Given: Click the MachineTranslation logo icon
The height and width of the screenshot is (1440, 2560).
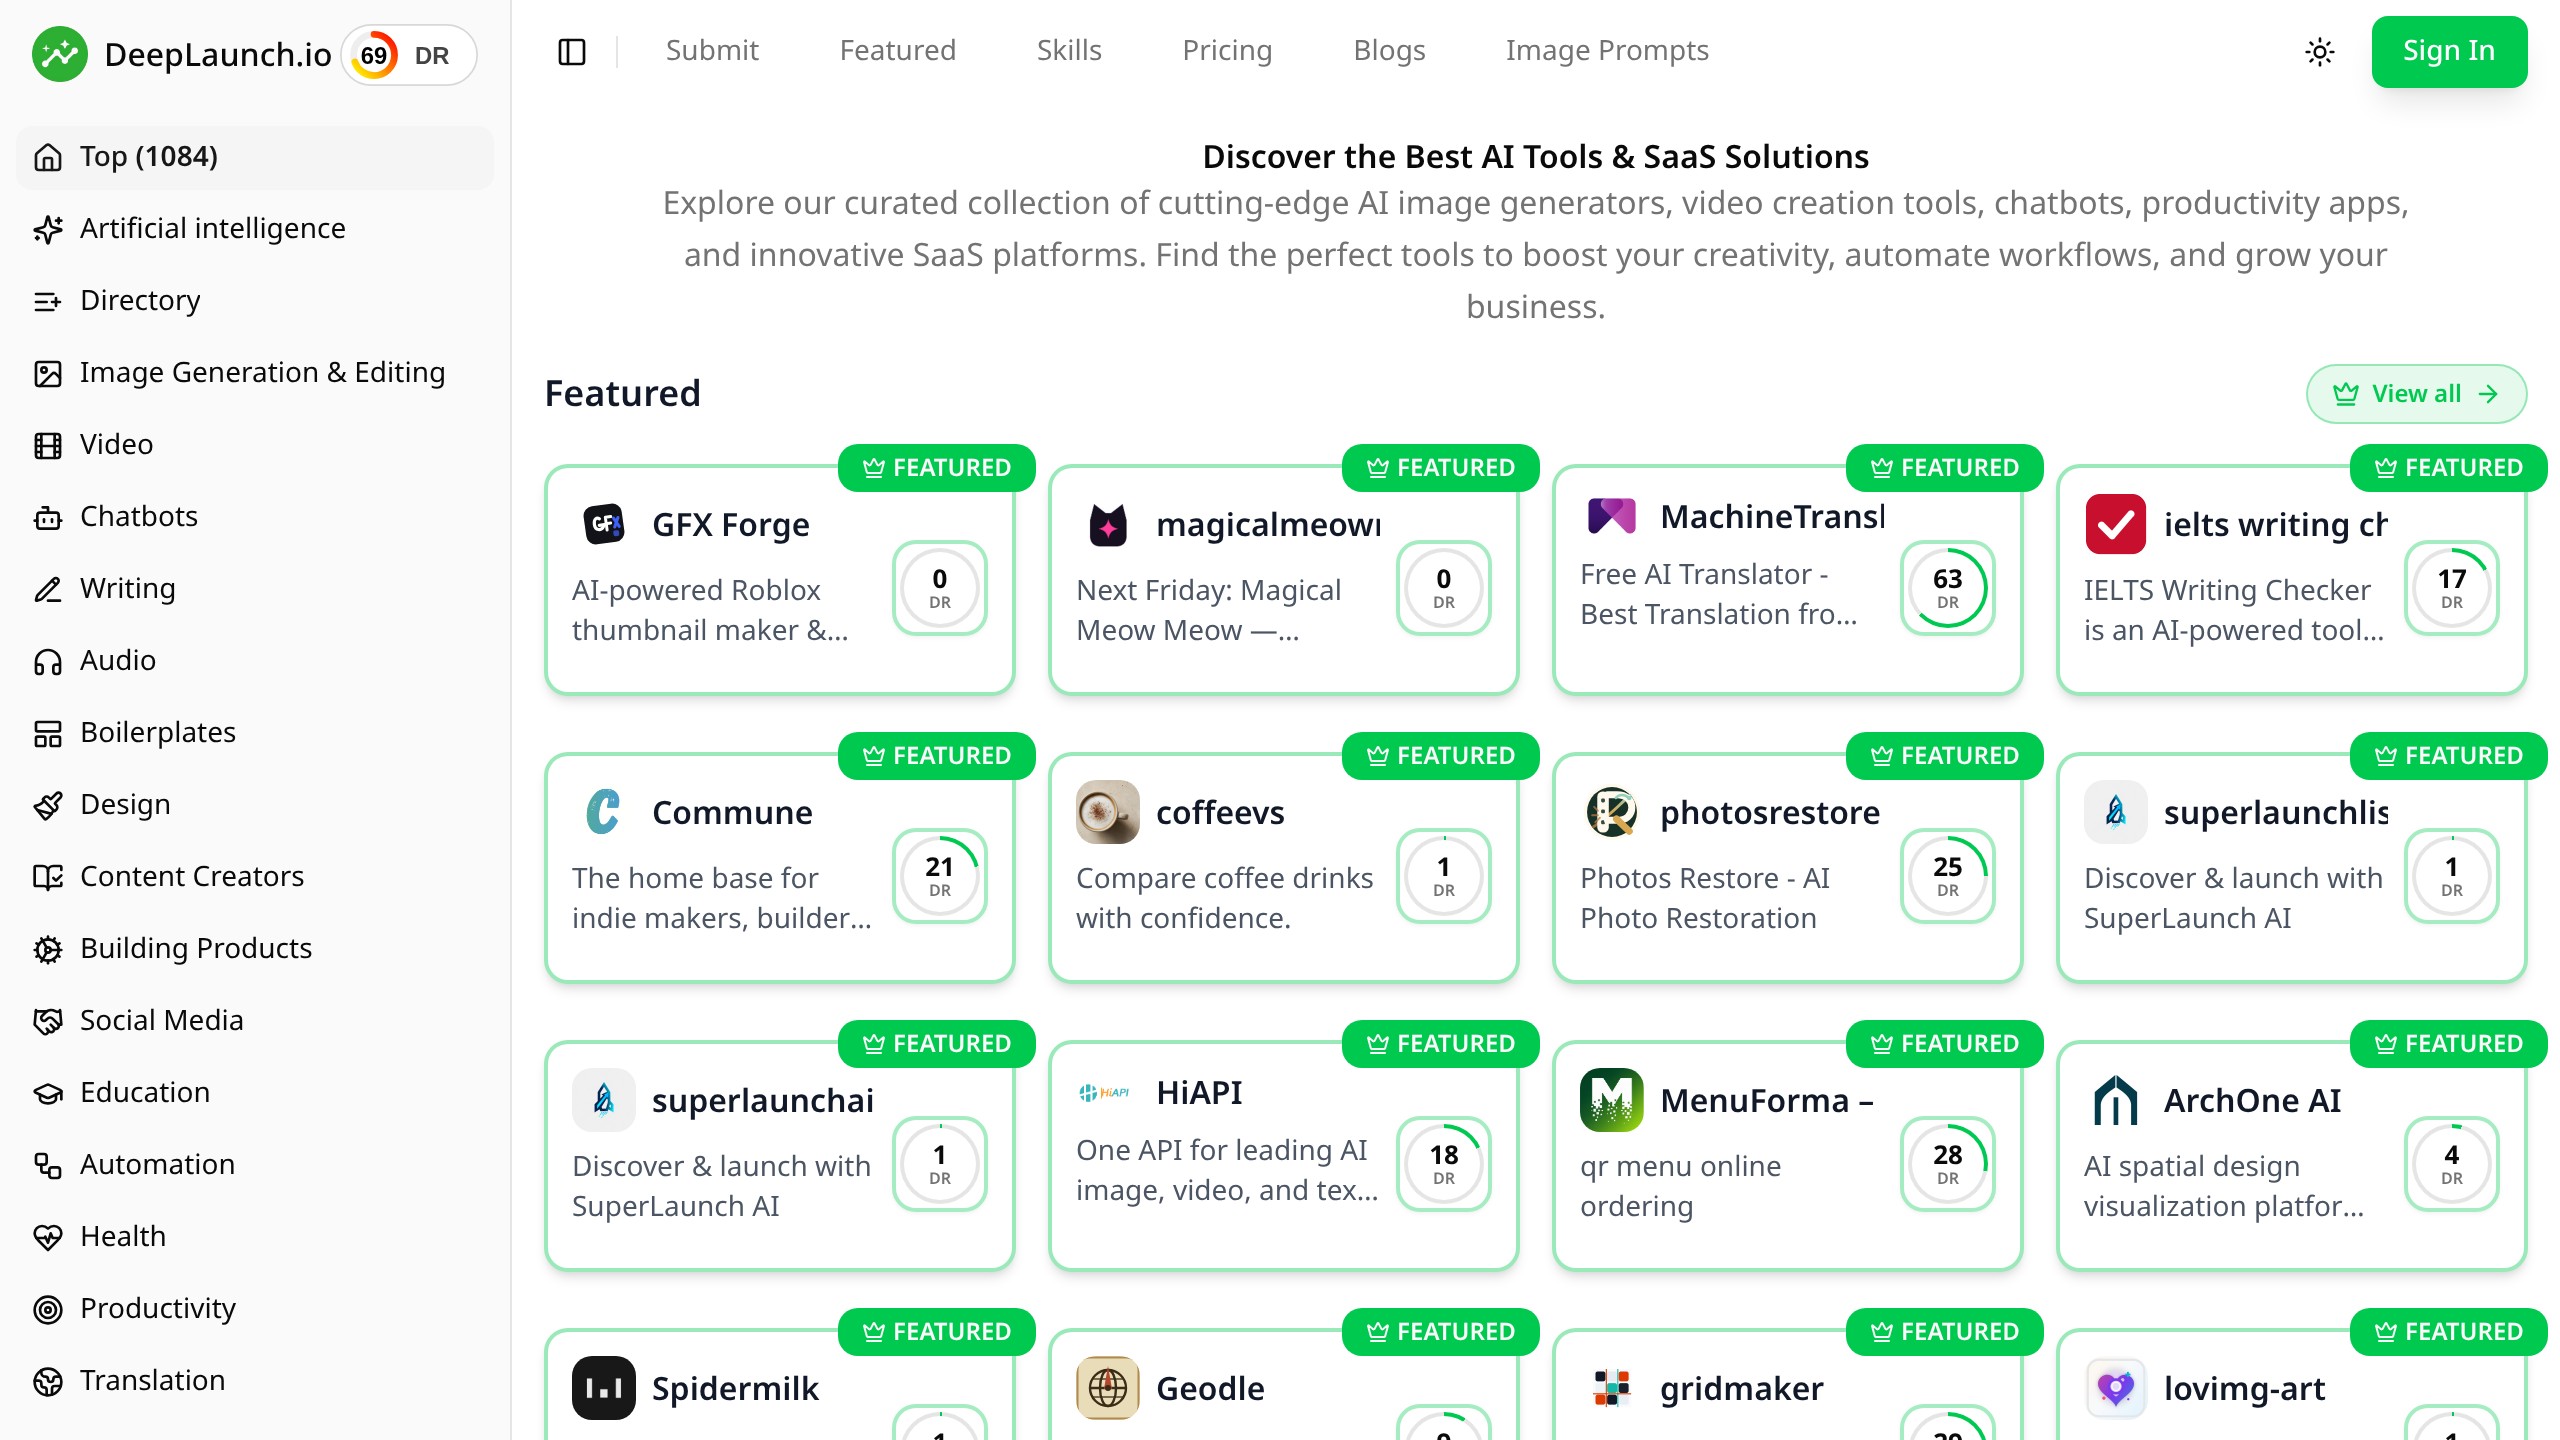Looking at the screenshot, I should pyautogui.click(x=1612, y=516).
